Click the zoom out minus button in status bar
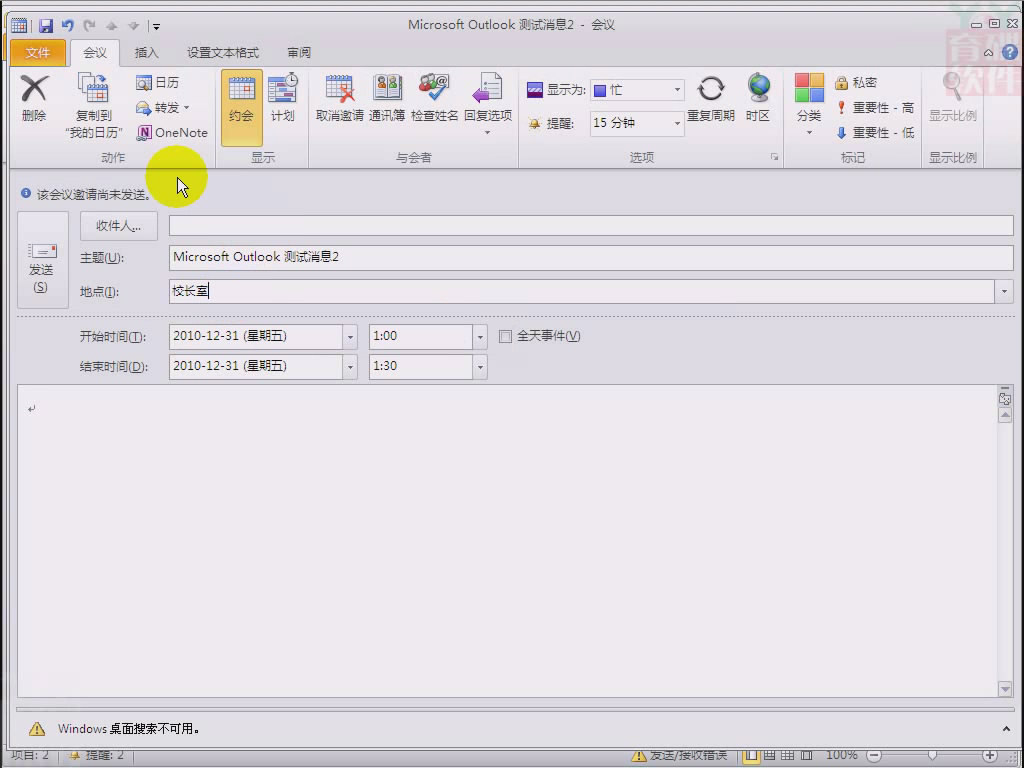The width and height of the screenshot is (1024, 768). click(x=874, y=756)
